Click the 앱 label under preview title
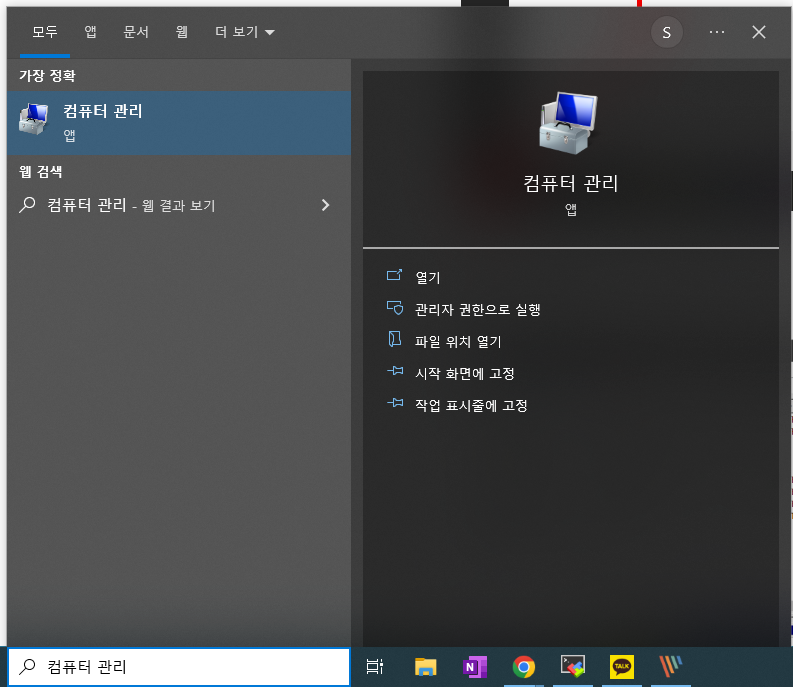 tap(570, 209)
